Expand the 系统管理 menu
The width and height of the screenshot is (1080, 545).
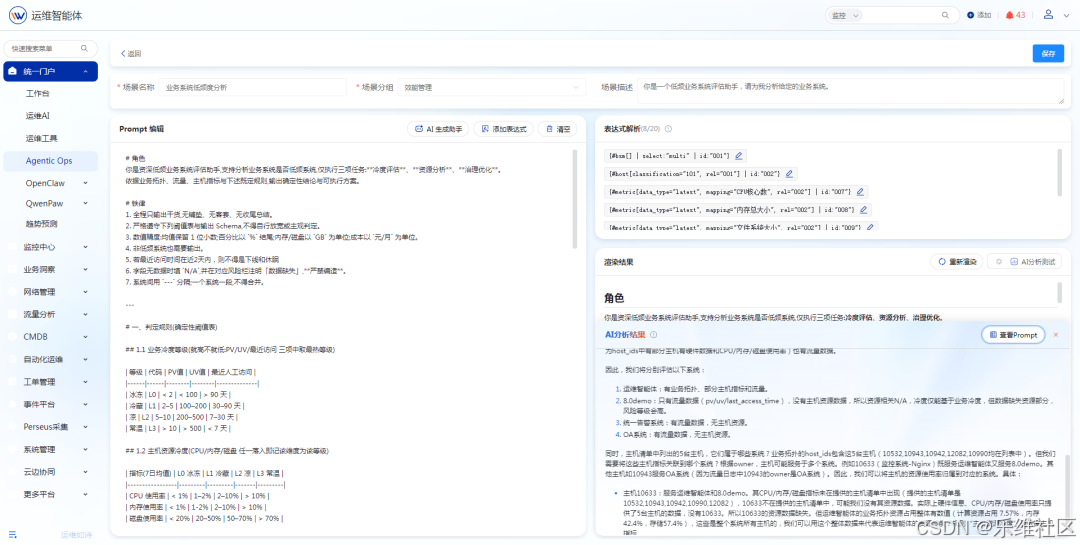point(85,449)
